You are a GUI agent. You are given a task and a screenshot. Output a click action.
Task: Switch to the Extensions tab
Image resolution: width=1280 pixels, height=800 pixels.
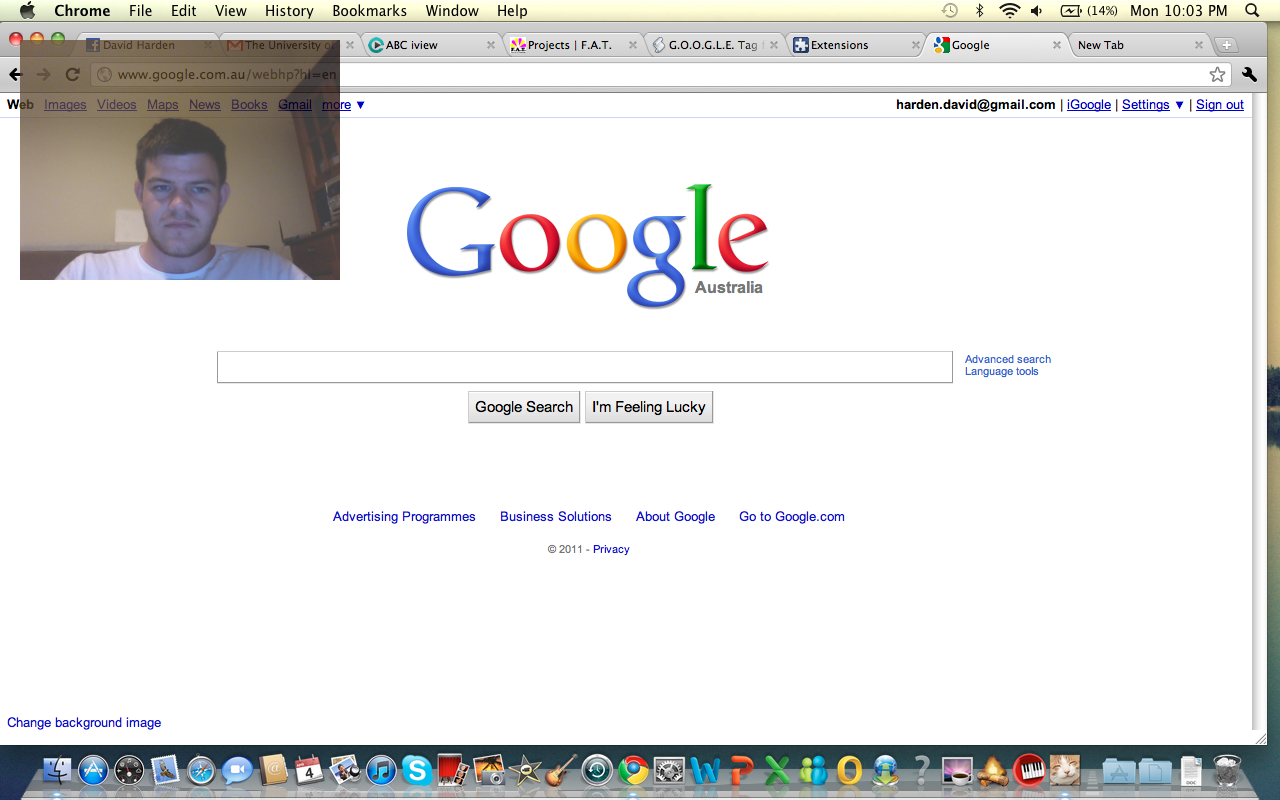coord(855,45)
